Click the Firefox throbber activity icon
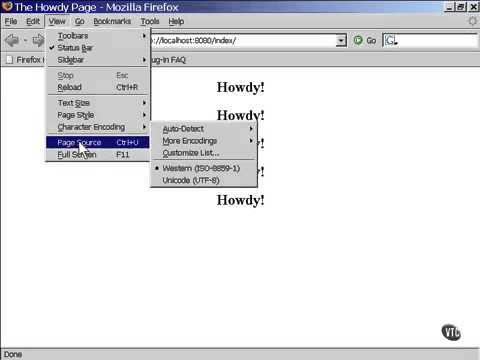This screenshot has width=480, height=360. click(x=473, y=21)
